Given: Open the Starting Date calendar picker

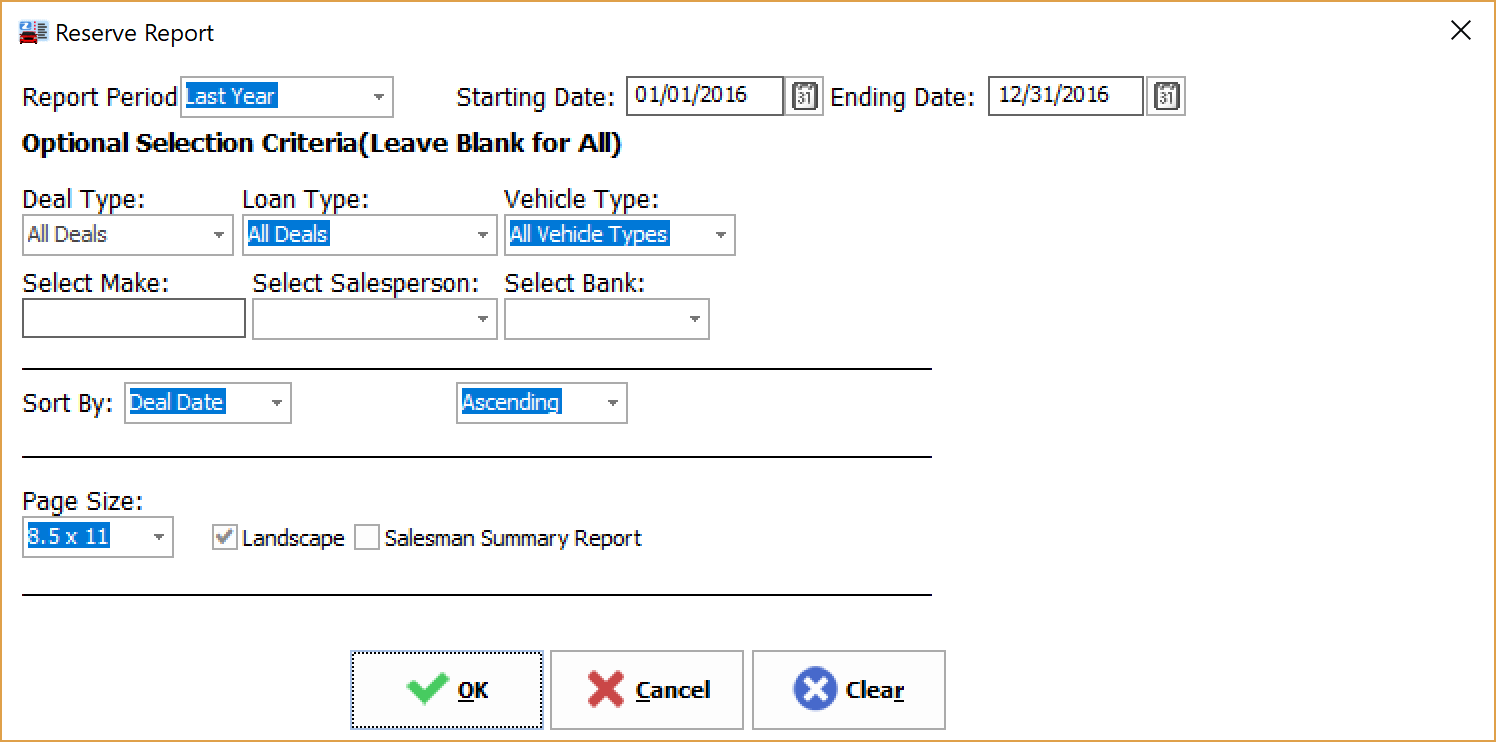Looking at the screenshot, I should tap(804, 97).
